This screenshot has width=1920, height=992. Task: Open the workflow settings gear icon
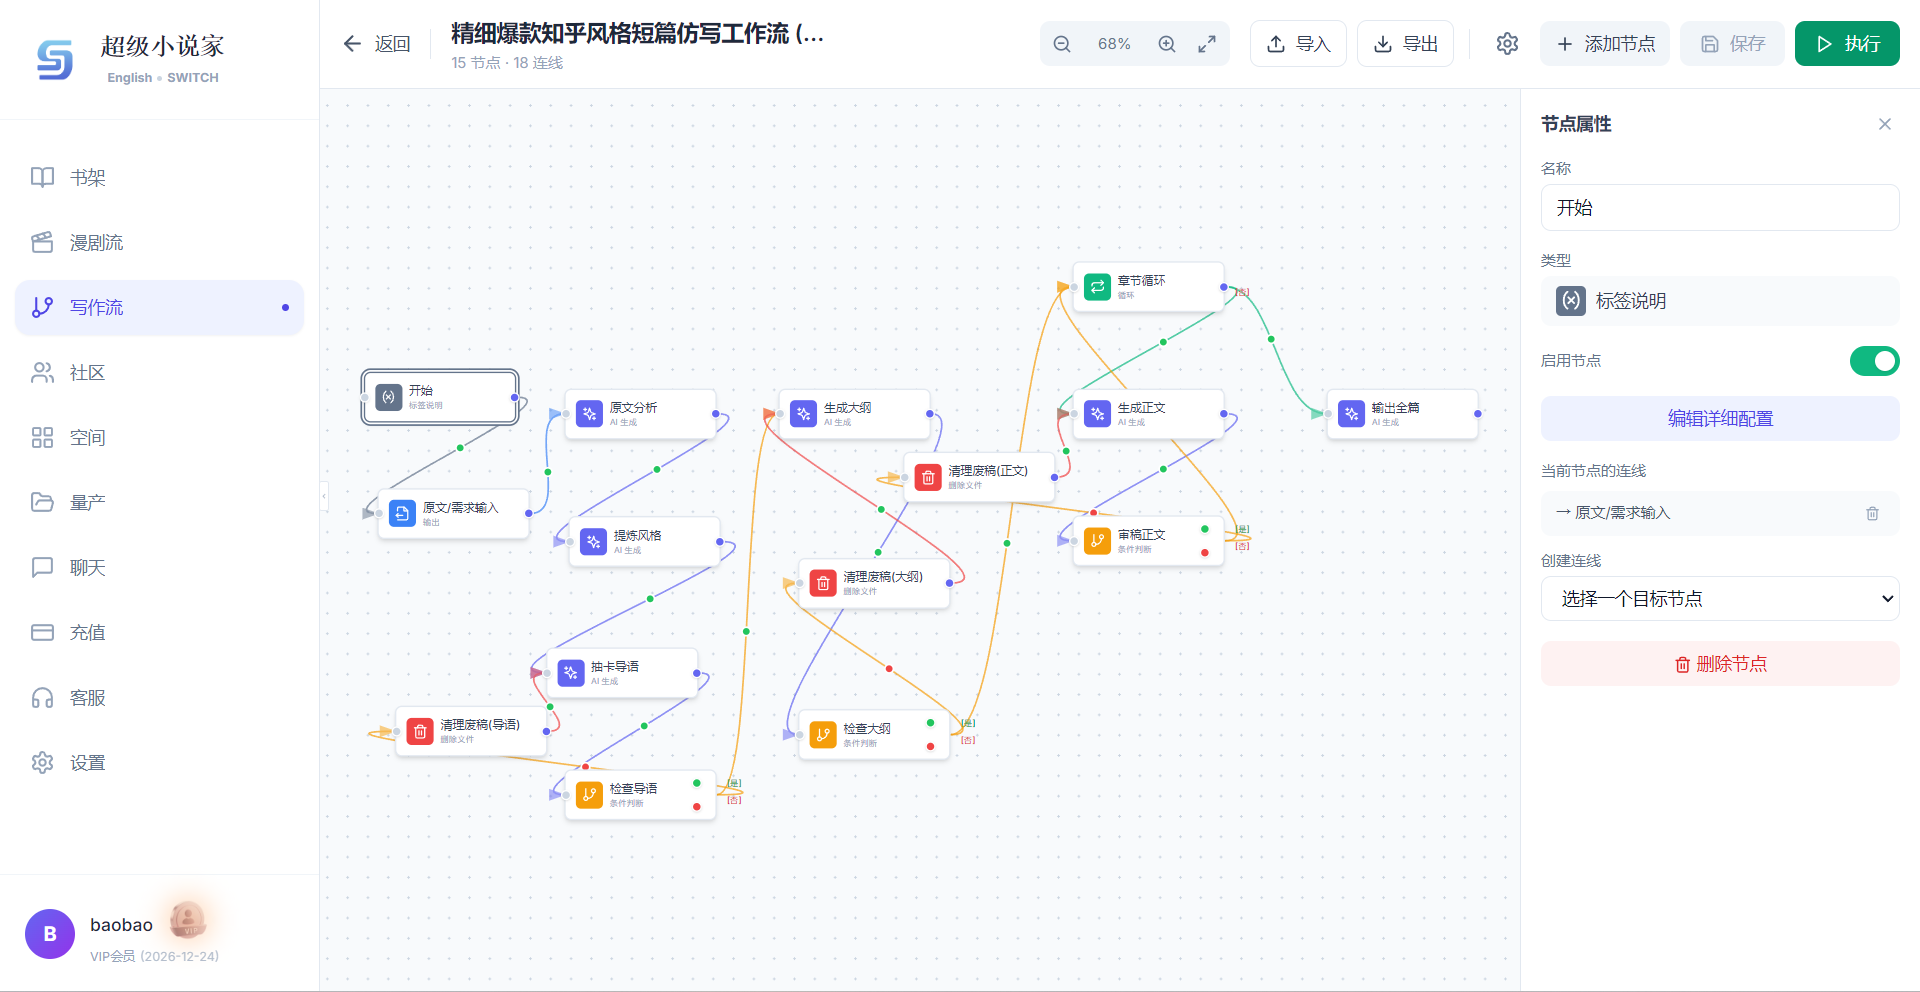pyautogui.click(x=1506, y=44)
